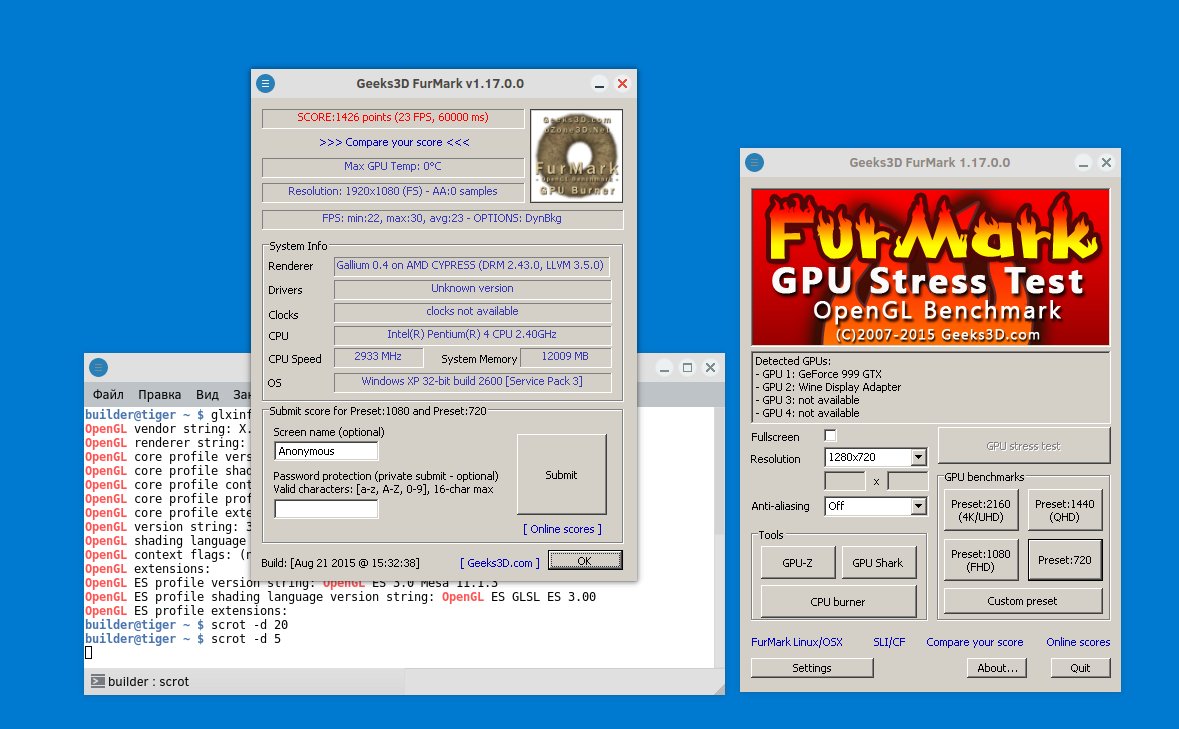The width and height of the screenshot is (1179, 729).
Task: Visit the Geeks3D.com link
Action: coord(500,563)
